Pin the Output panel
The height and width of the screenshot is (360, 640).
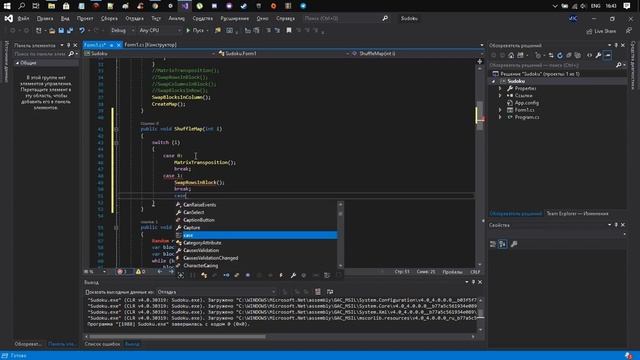click(x=473, y=282)
